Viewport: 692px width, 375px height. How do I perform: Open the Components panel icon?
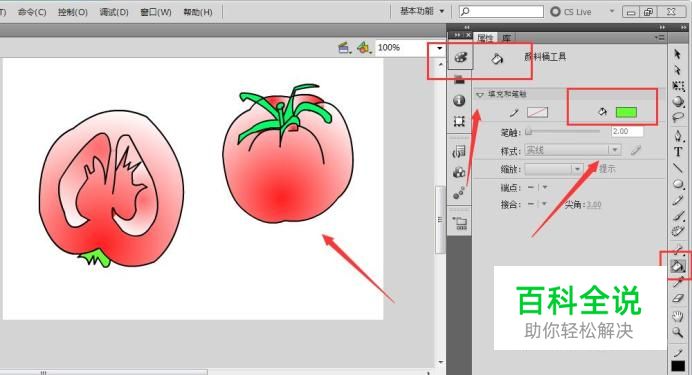[459, 172]
